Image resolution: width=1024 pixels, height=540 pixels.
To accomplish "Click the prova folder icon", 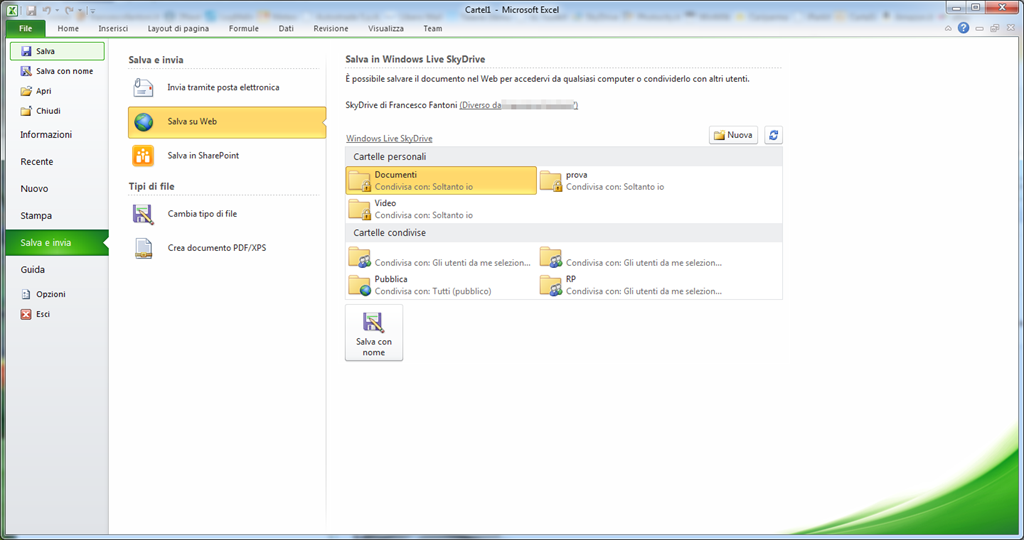I will (551, 181).
